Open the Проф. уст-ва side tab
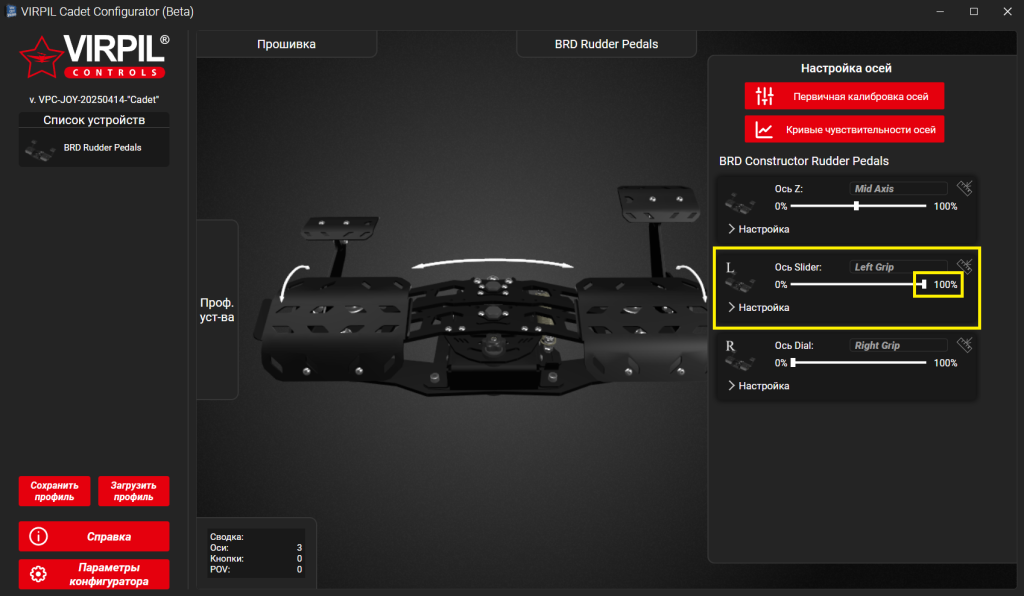Viewport: 1024px width, 596px height. (217, 310)
